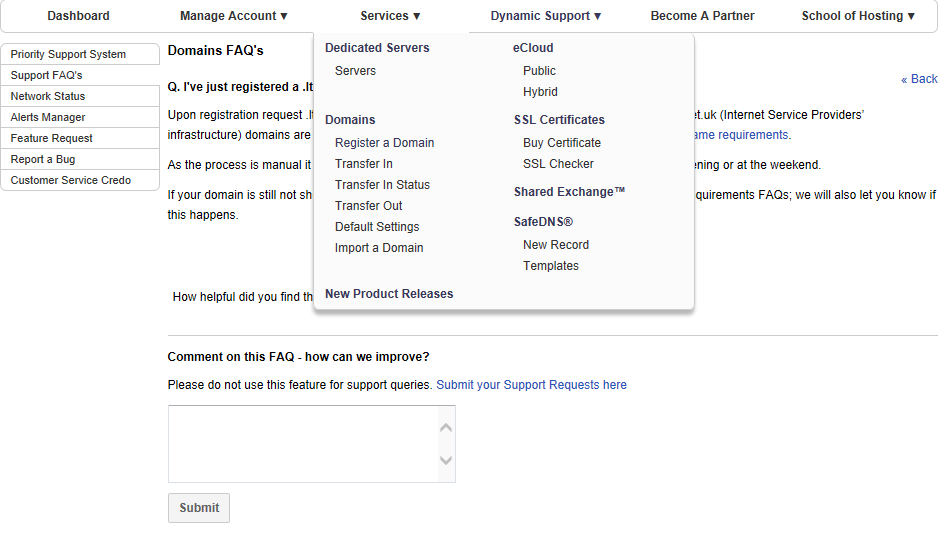The image size is (941, 536).
Task: Open the Services dropdown menu
Action: tap(390, 16)
